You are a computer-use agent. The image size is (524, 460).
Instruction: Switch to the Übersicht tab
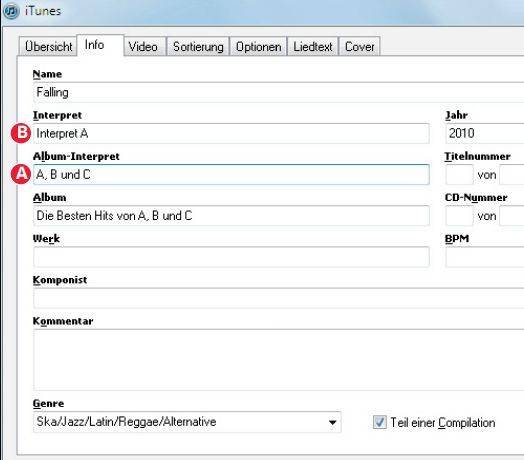click(x=48, y=46)
